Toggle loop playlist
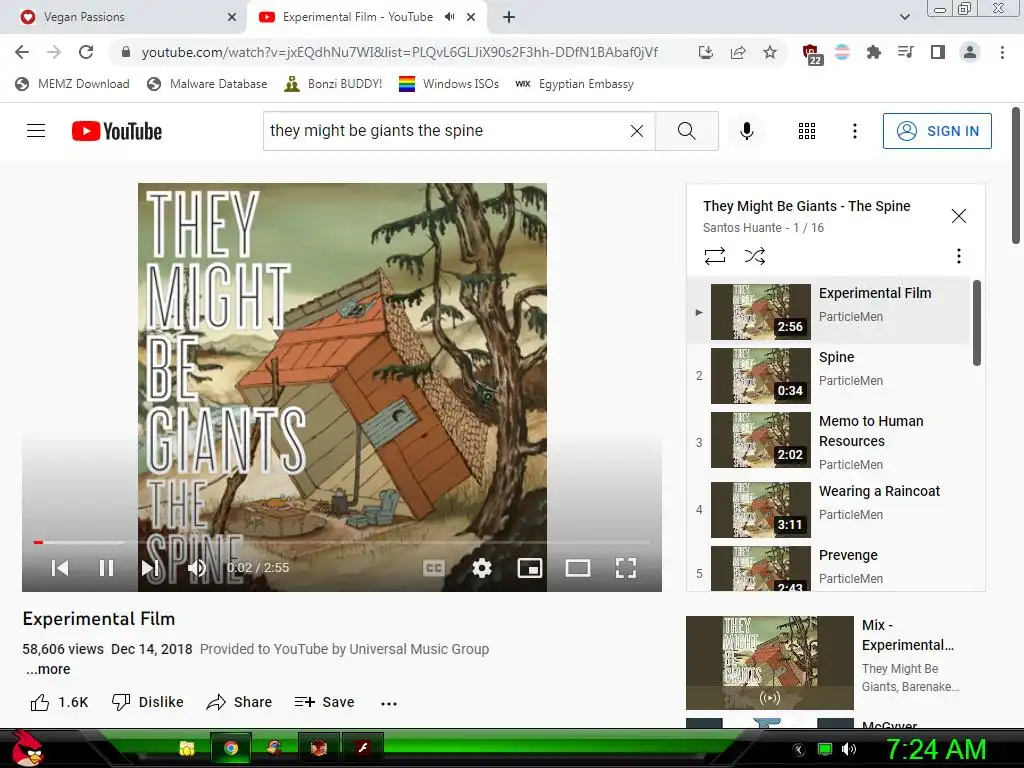Viewport: 1024px width, 768px height. pyautogui.click(x=715, y=255)
